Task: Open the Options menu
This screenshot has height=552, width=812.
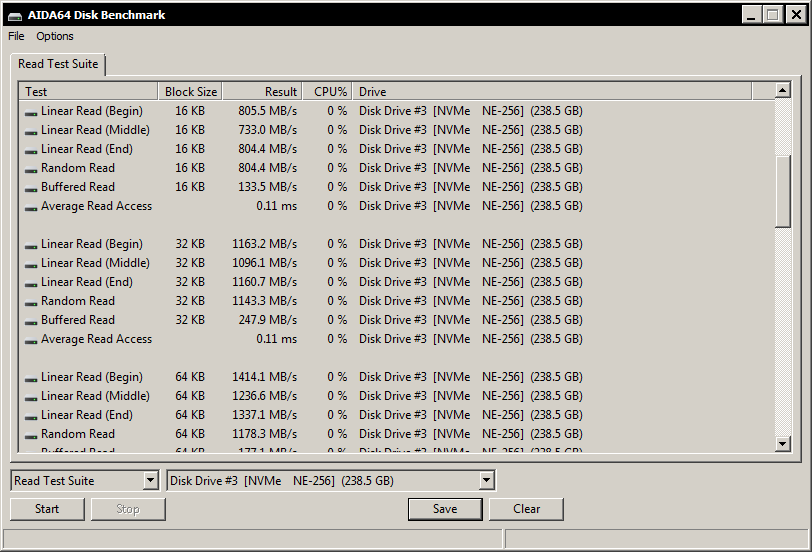Action: coord(55,36)
